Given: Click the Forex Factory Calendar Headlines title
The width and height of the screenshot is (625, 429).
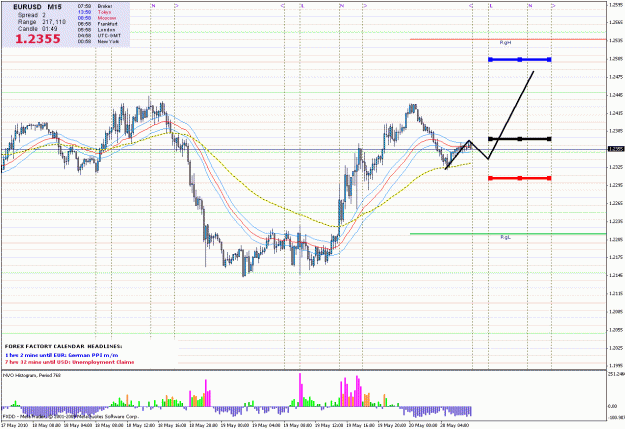Looking at the screenshot, I should 64,346.
